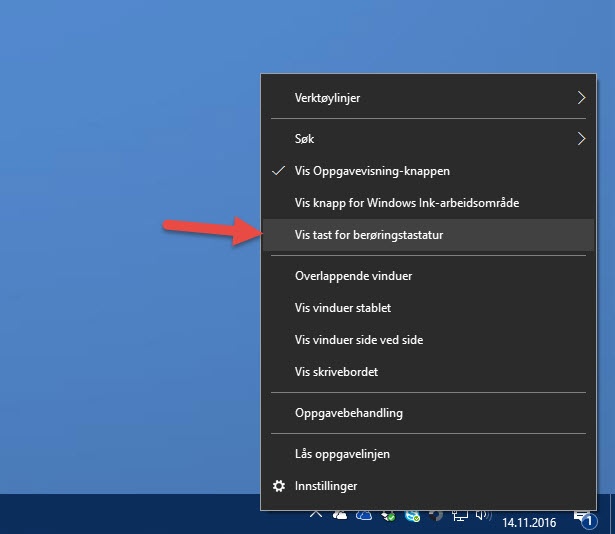615x534 pixels.
Task: Select Overlappende vinduer
Action: [353, 276]
